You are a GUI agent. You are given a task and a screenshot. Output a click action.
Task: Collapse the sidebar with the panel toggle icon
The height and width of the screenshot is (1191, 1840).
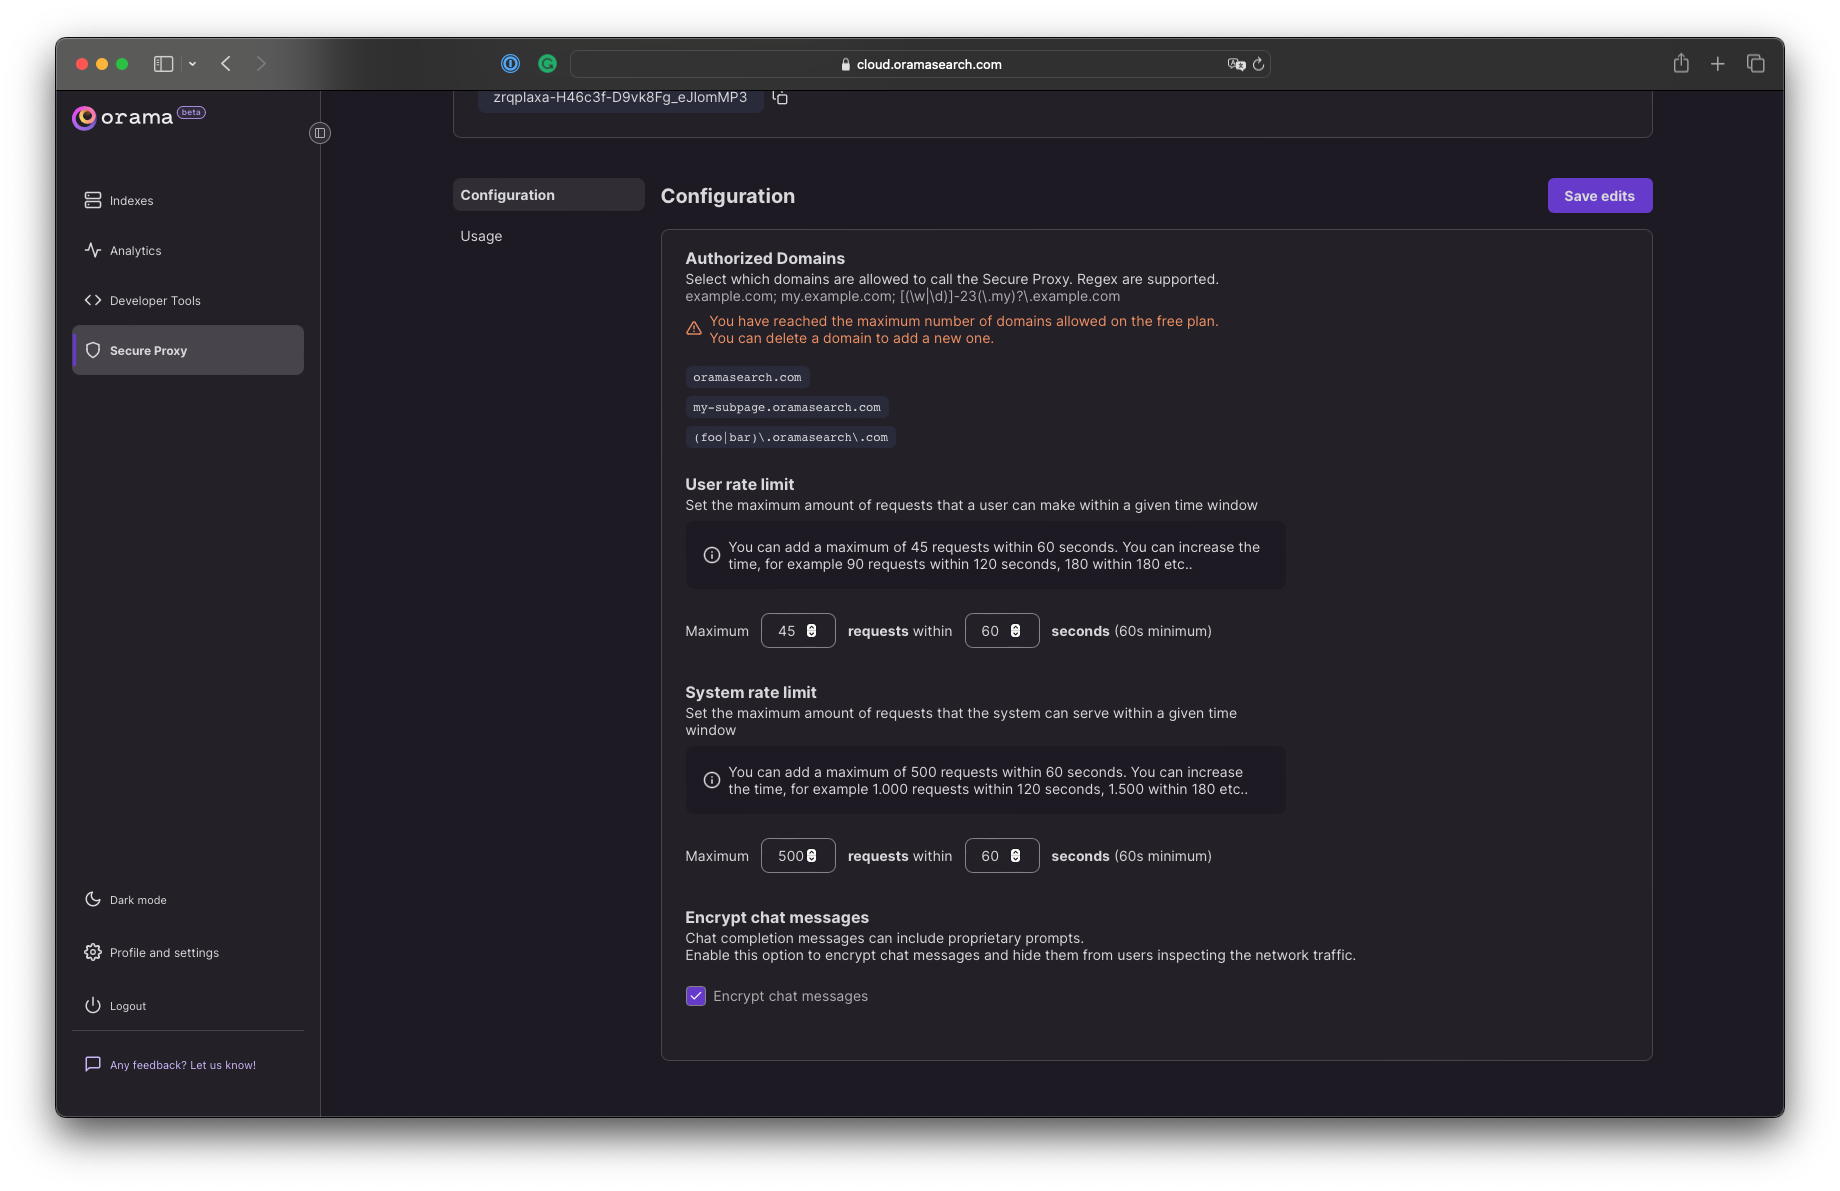pos(320,133)
